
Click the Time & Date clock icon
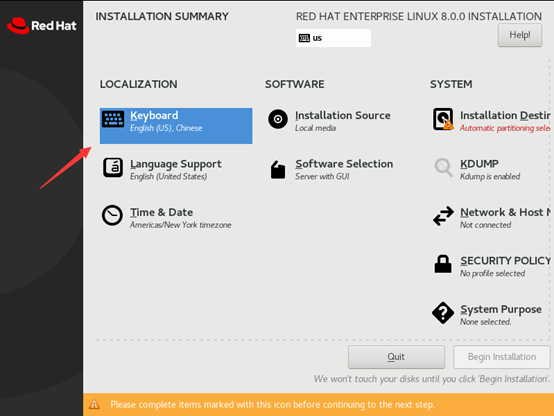pyautogui.click(x=112, y=215)
